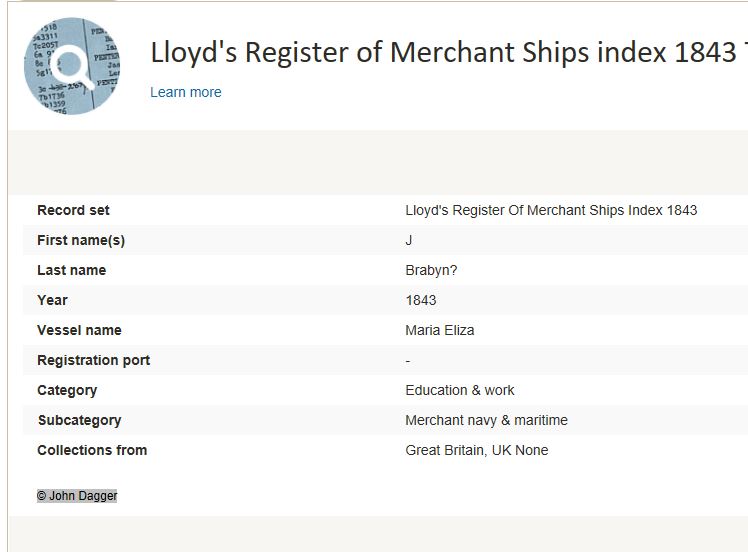The image size is (748, 552).
Task: Select the Last name field label
Action: pos(71,270)
